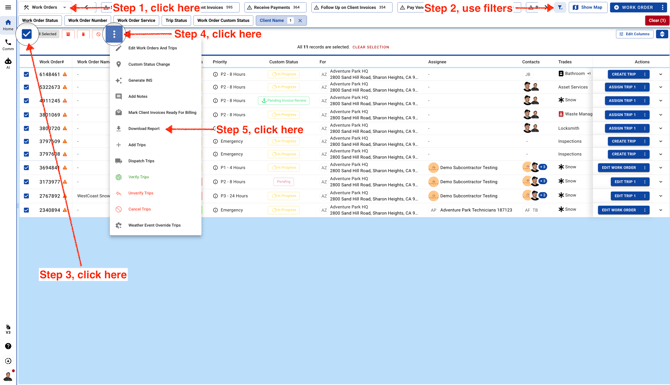Click the Edit Columns button

point(635,34)
